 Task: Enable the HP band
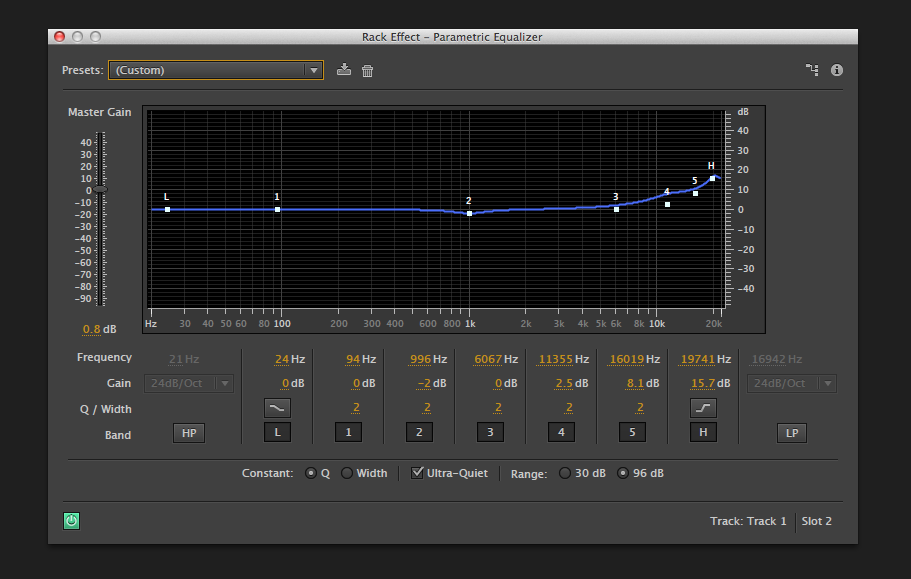point(188,431)
